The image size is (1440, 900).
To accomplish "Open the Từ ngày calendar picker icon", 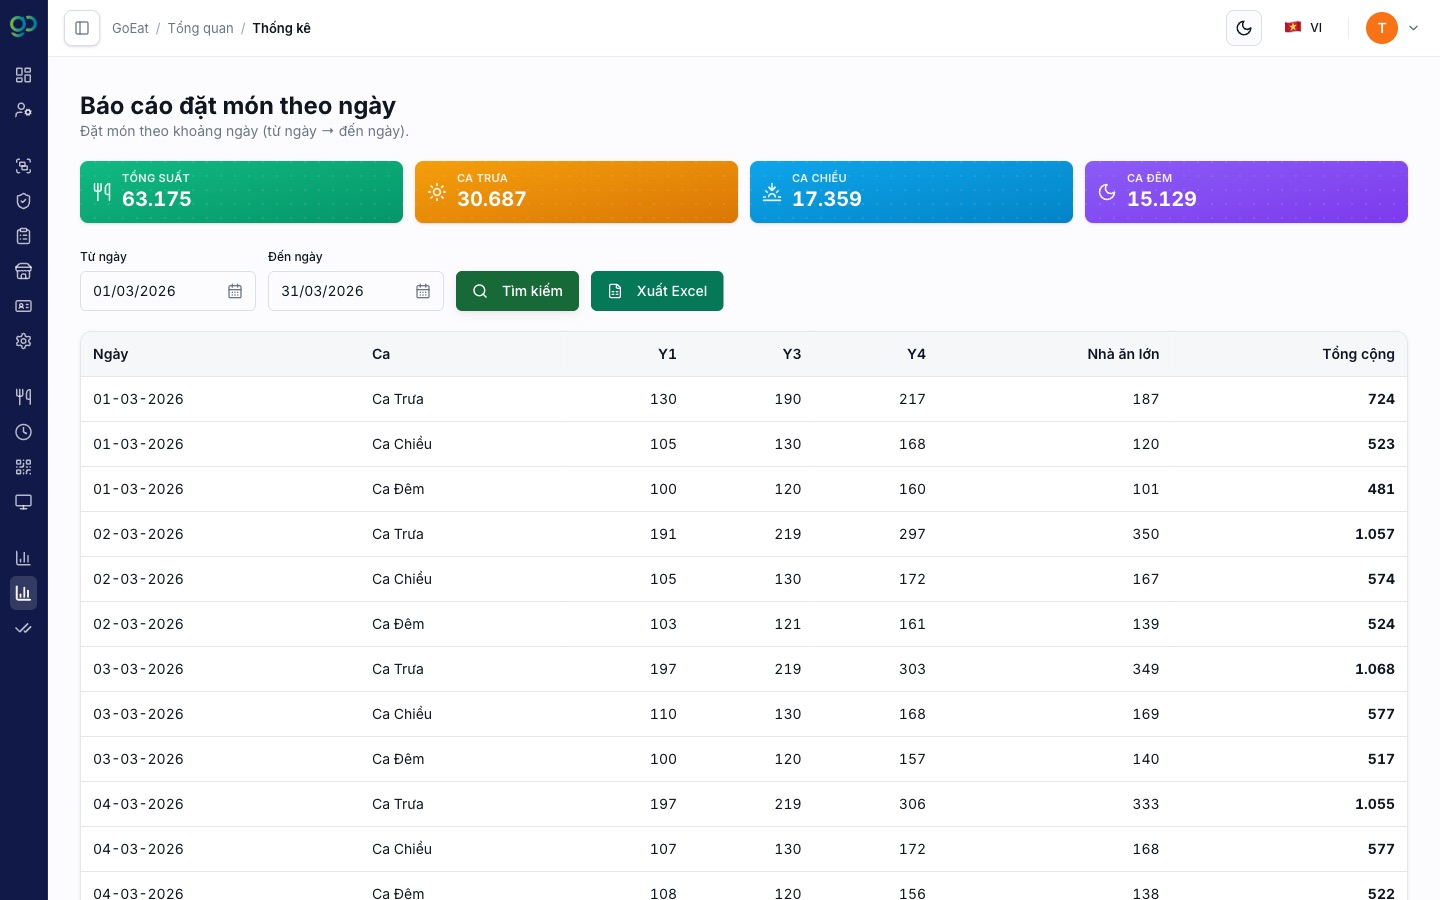I will (235, 291).
